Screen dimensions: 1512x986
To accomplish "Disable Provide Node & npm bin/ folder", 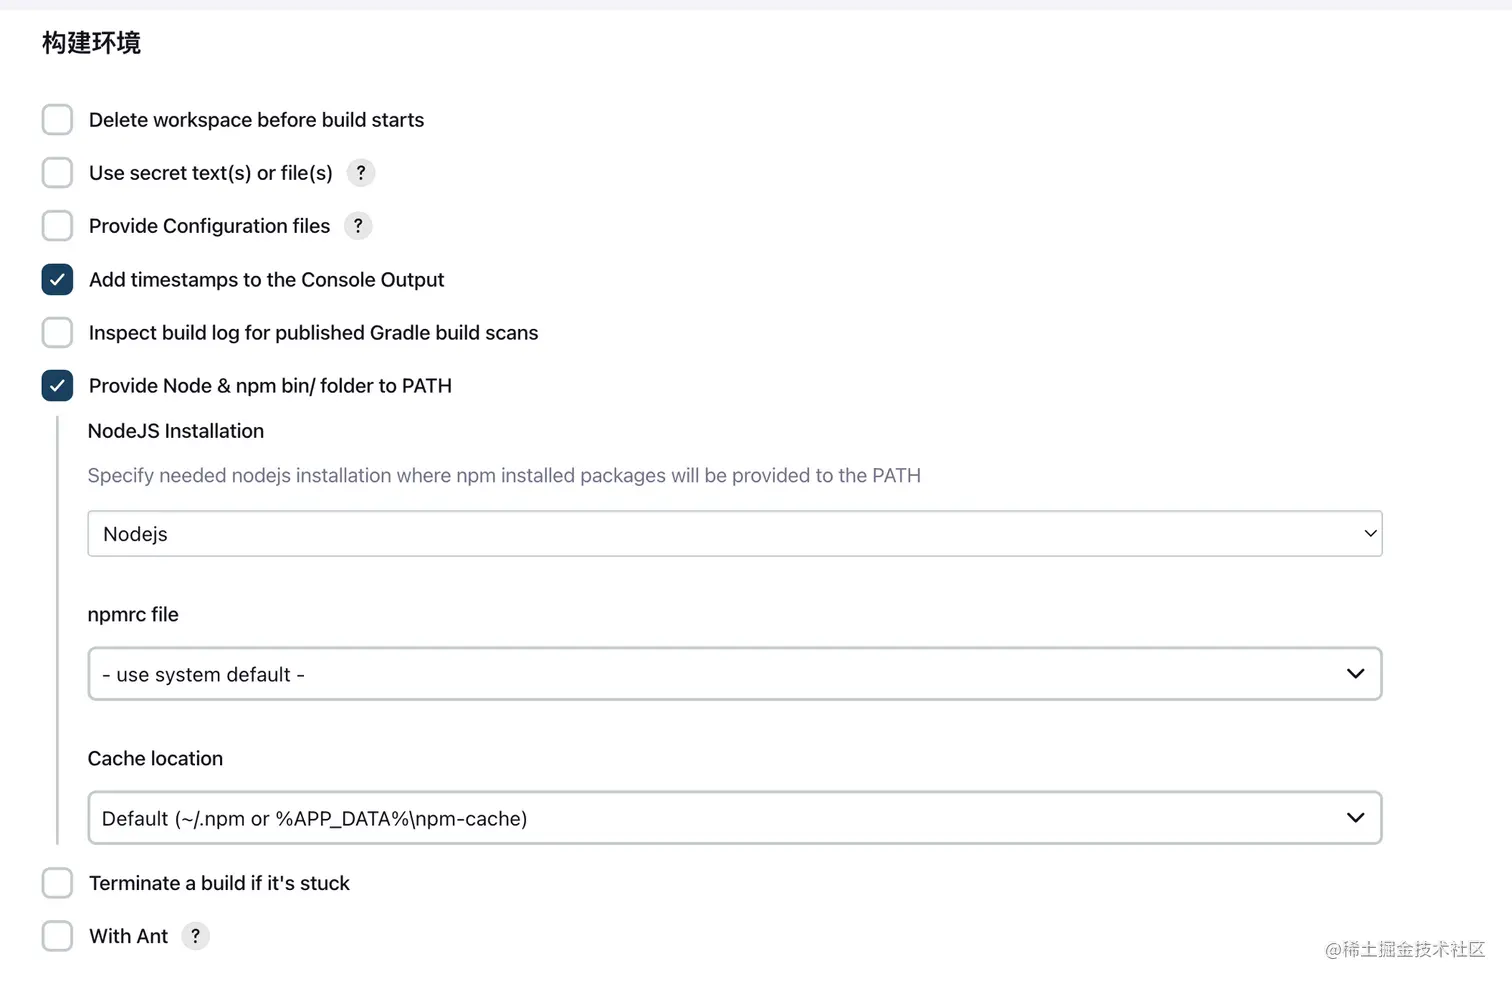I will coord(57,386).
